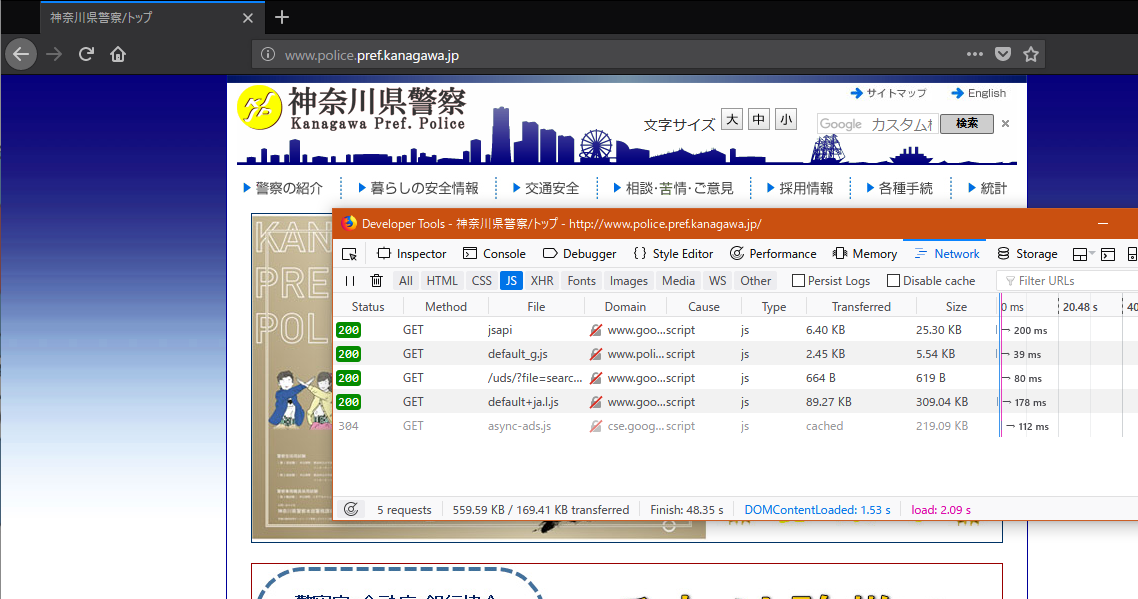This screenshot has height=599, width=1138.
Task: Save page to Pocket
Action: (x=1003, y=54)
